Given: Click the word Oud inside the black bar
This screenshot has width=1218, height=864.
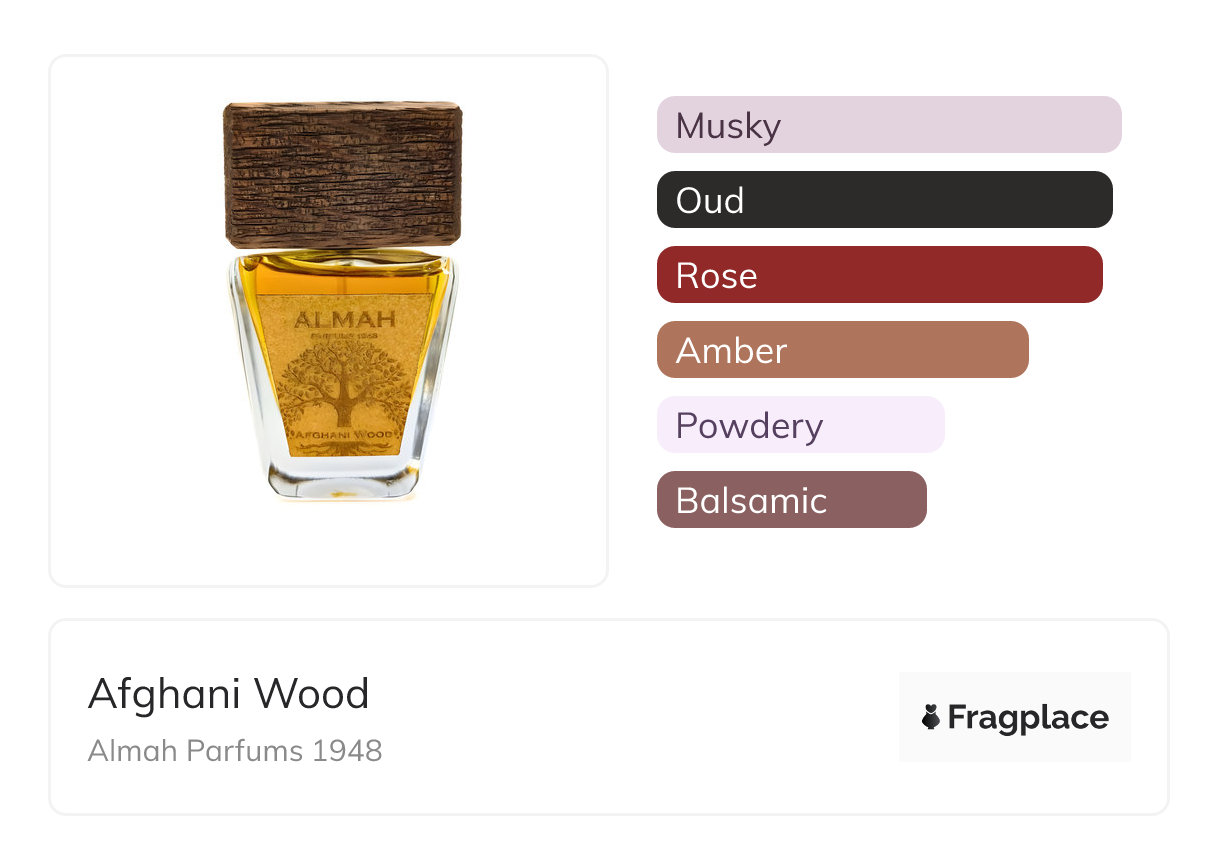Looking at the screenshot, I should (x=710, y=201).
